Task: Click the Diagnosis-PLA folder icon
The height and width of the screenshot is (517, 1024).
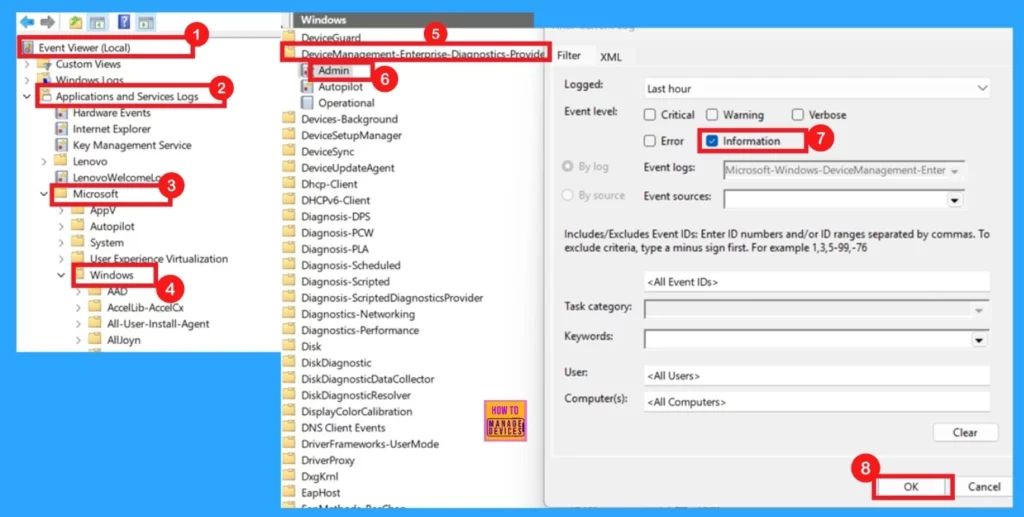Action: click(289, 249)
